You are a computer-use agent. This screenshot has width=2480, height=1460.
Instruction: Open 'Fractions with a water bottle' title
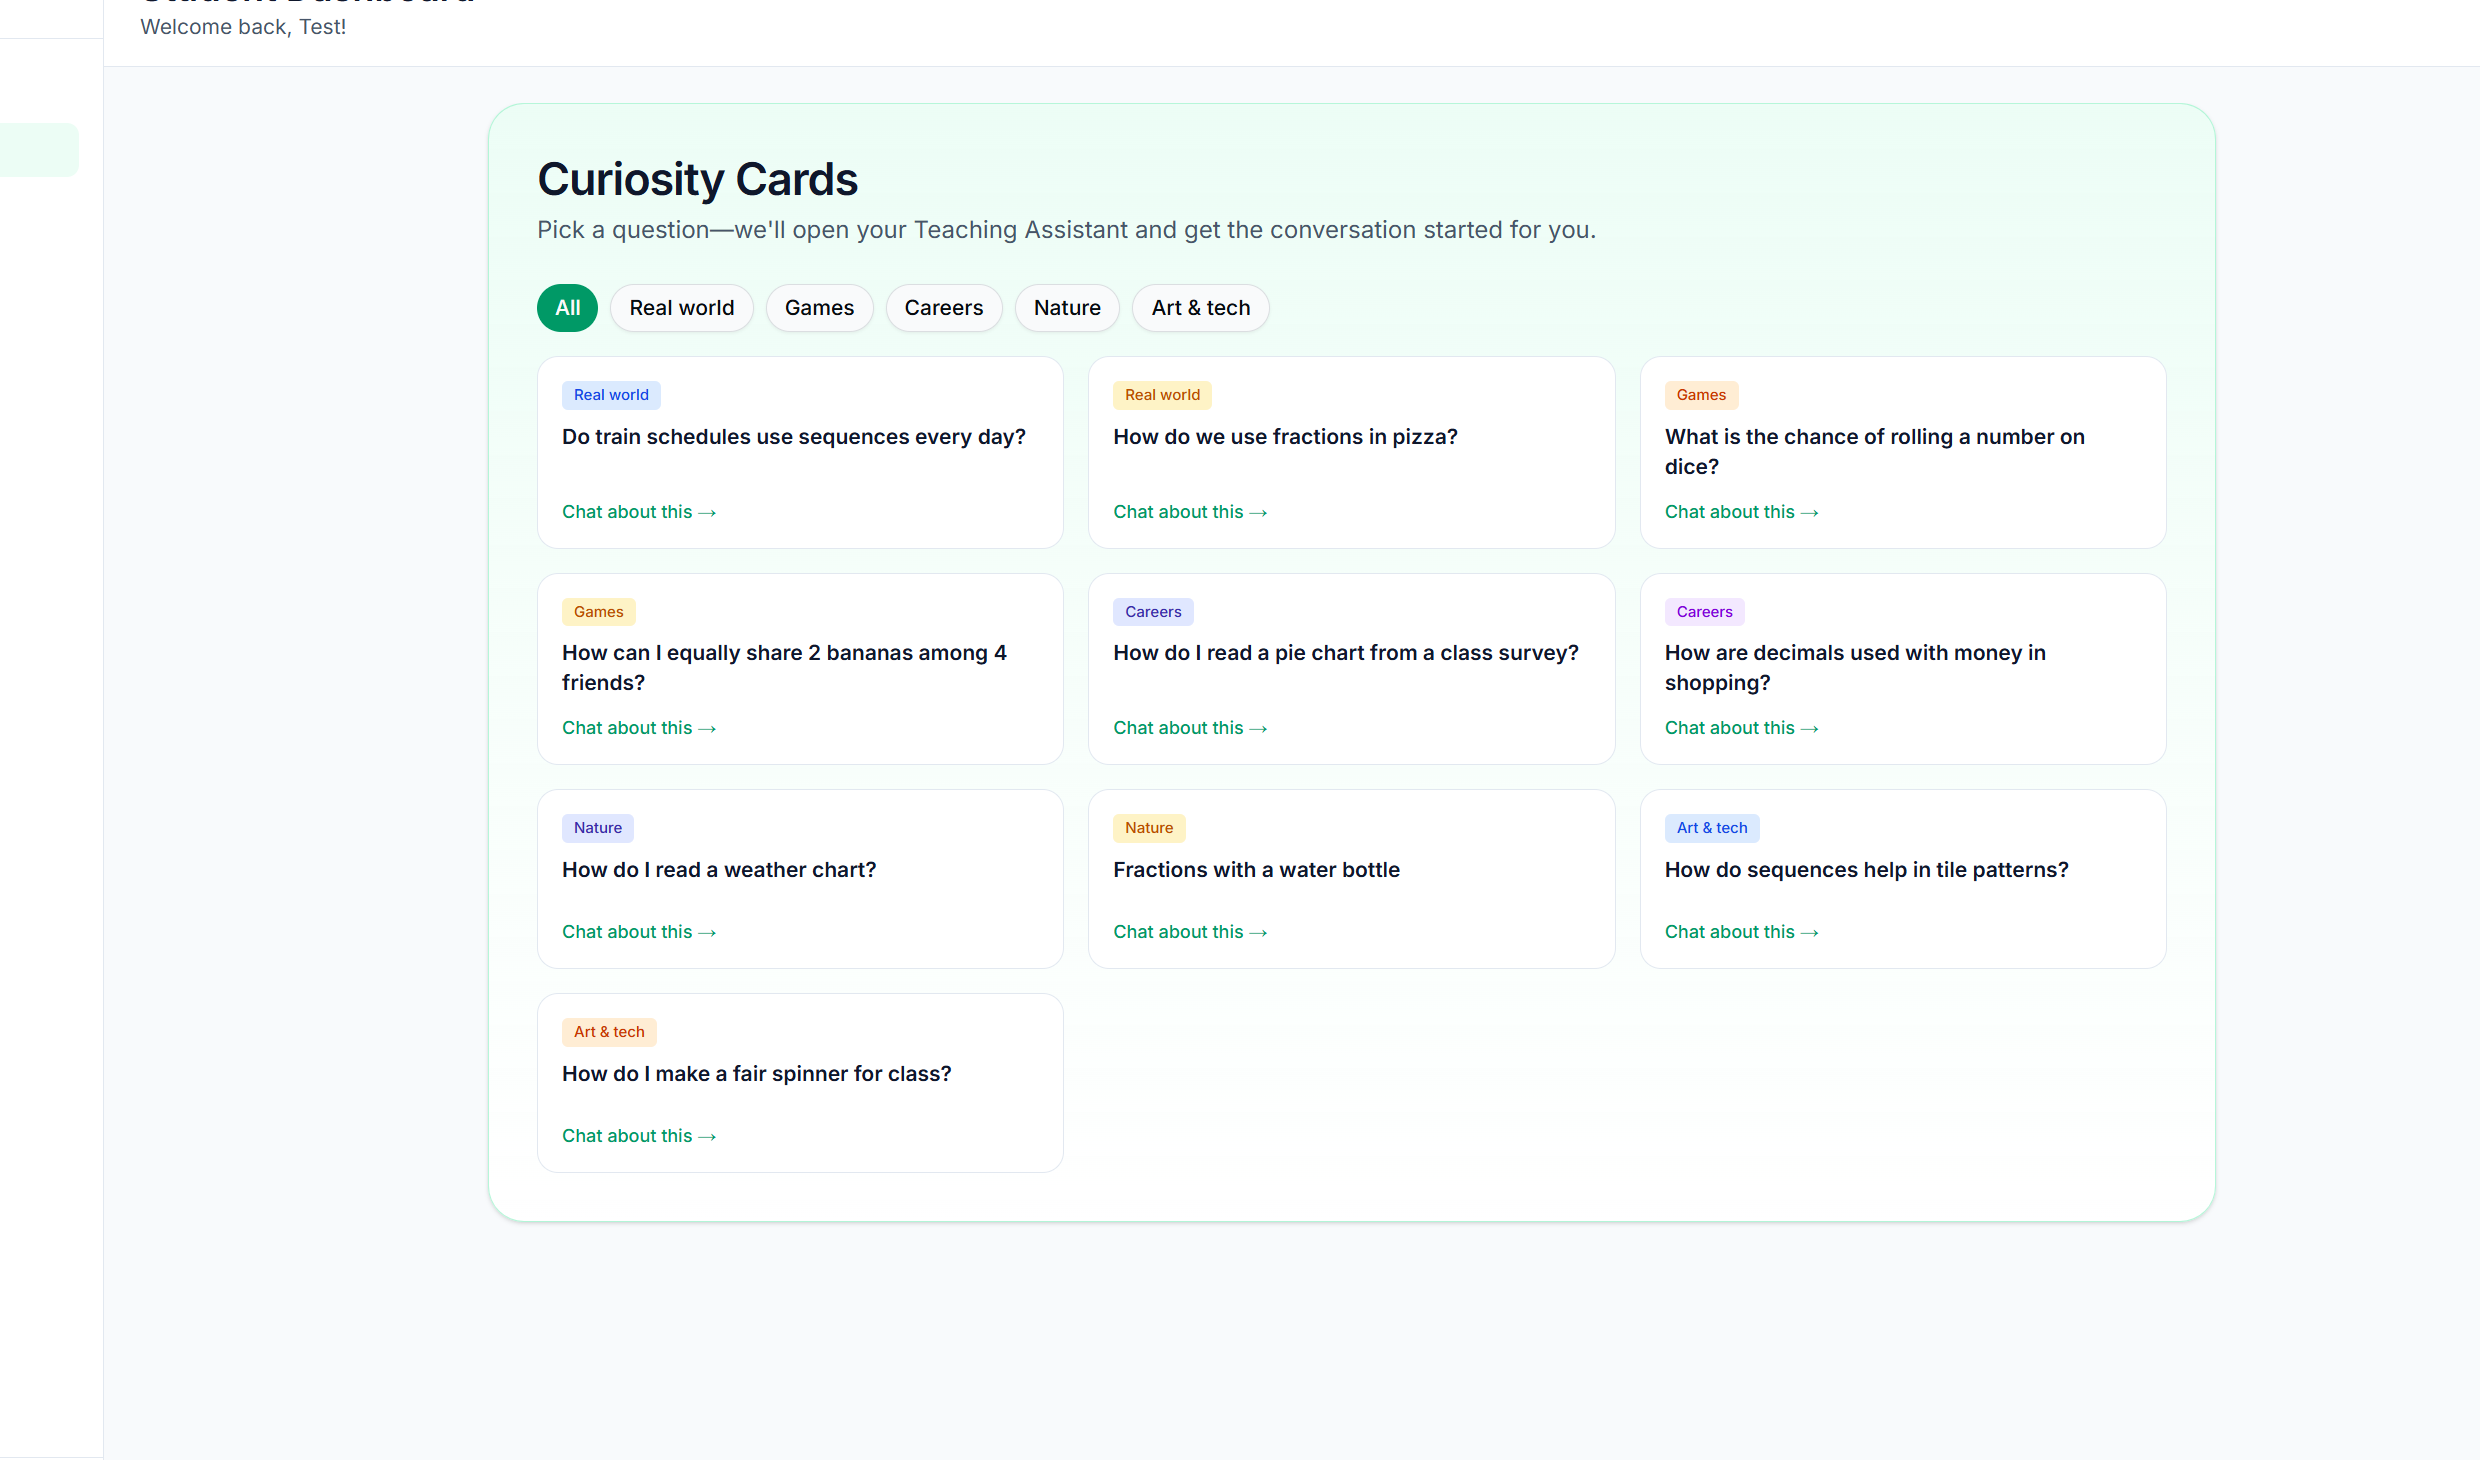point(1256,870)
